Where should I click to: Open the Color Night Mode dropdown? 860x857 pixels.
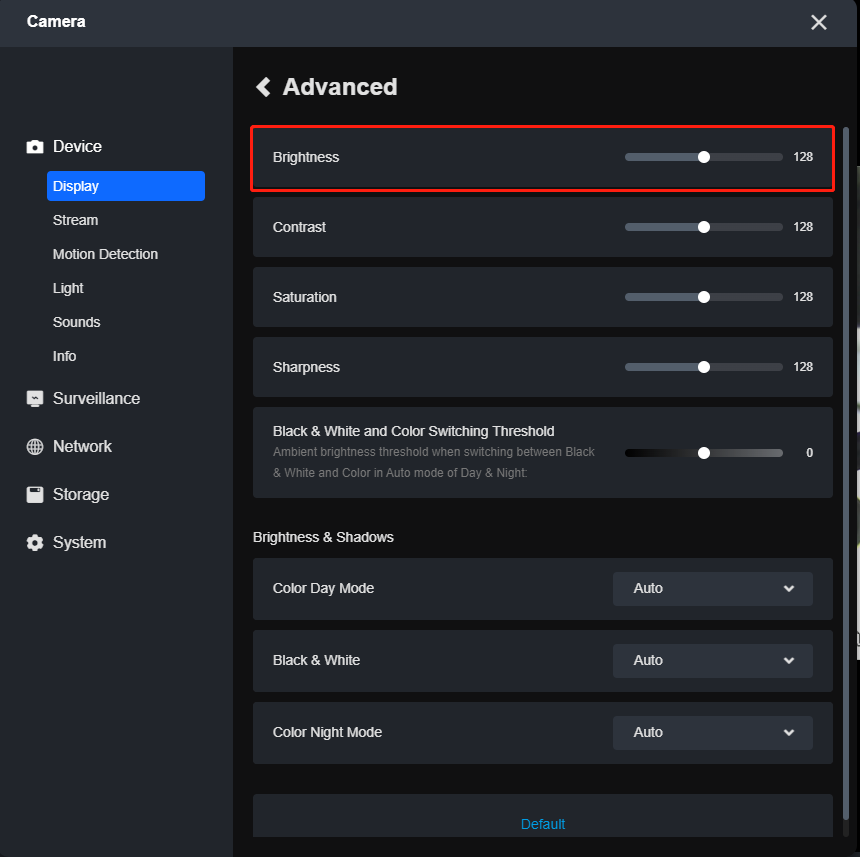[x=712, y=733]
